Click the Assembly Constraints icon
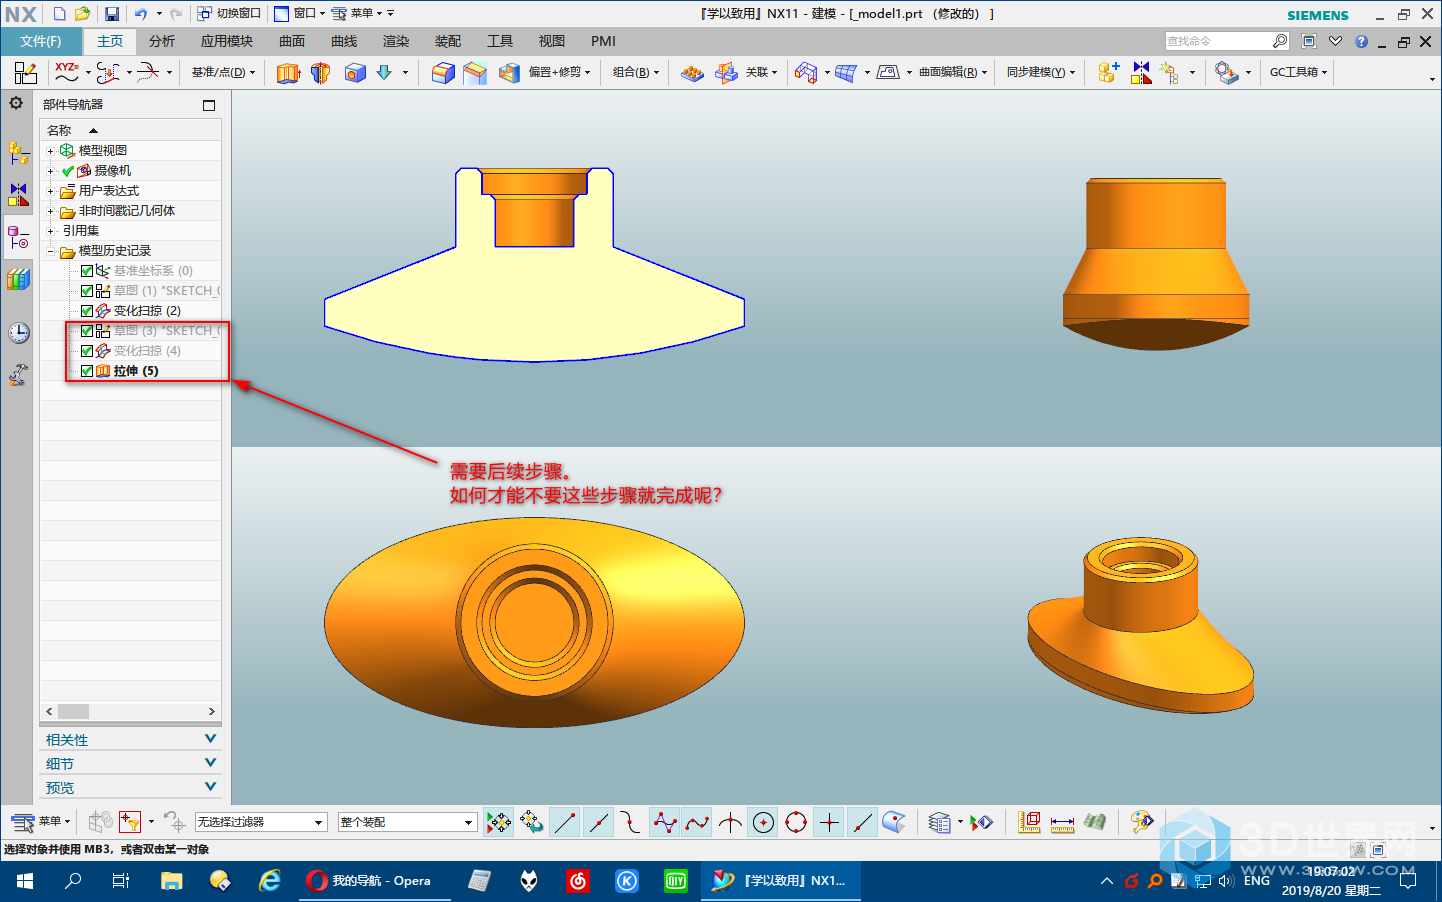The width and height of the screenshot is (1442, 902). 1141,72
